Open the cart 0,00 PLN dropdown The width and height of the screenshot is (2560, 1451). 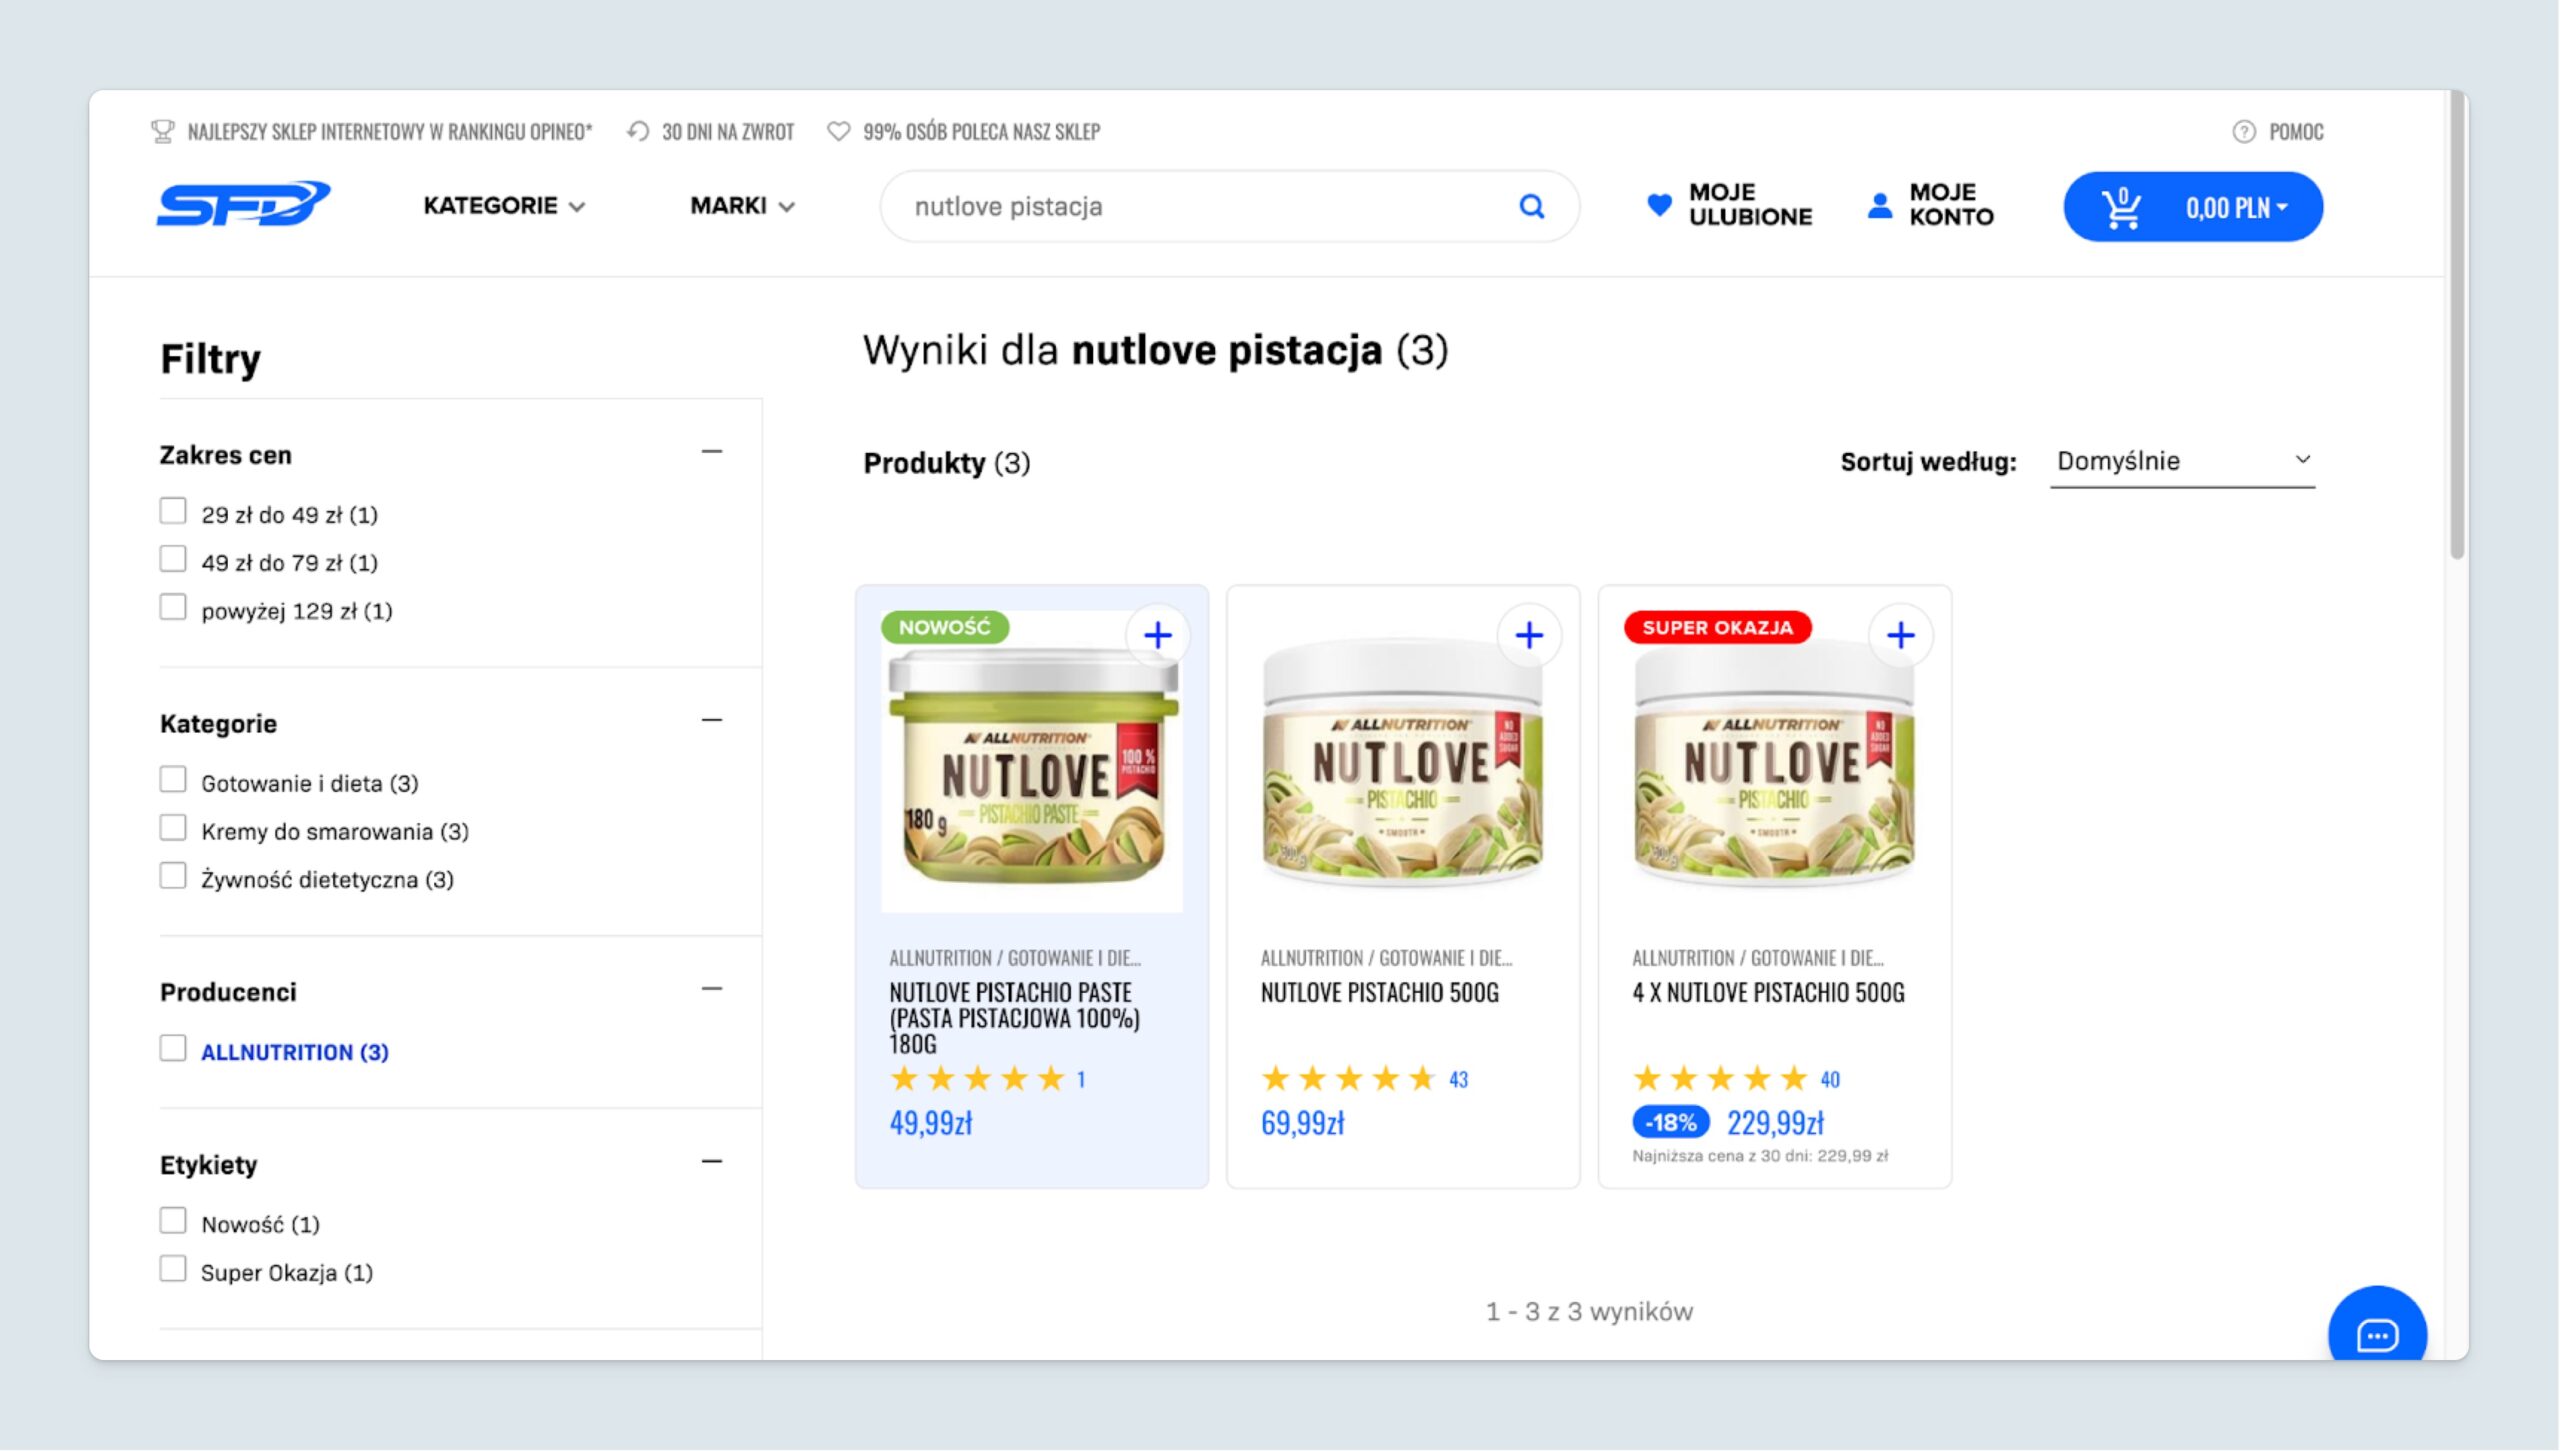pyautogui.click(x=2236, y=208)
